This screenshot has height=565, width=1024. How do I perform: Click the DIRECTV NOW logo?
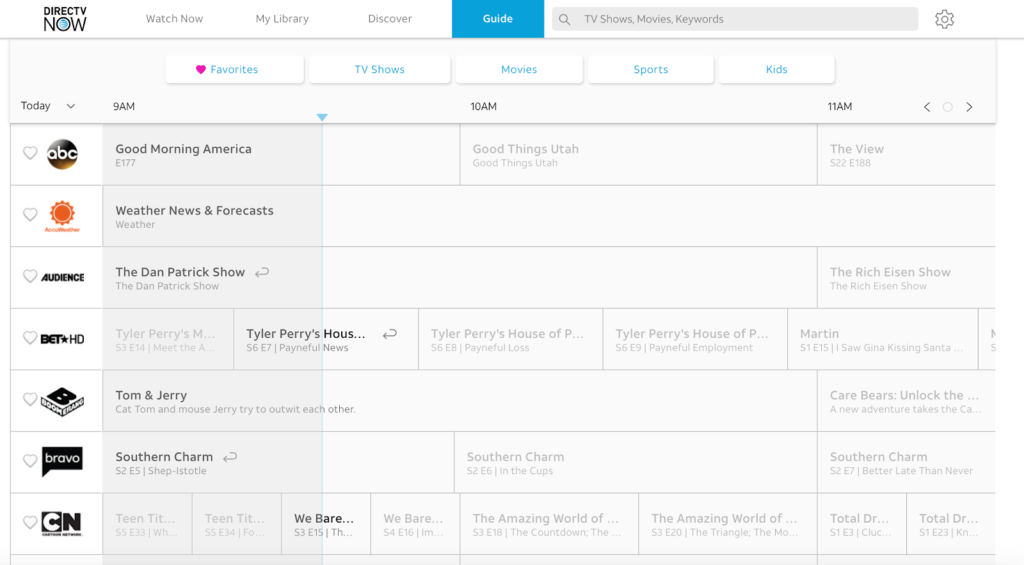coord(65,19)
